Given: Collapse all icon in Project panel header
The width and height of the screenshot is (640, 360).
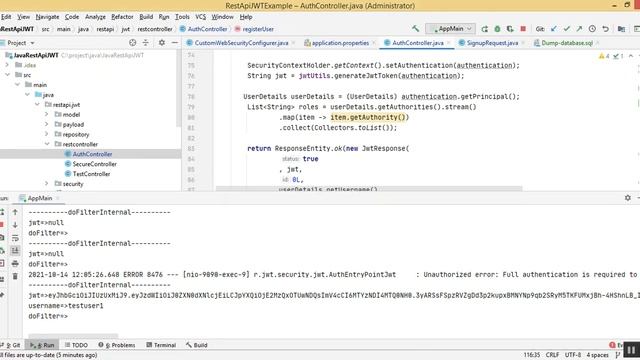Looking at the screenshot, I should [146, 42].
